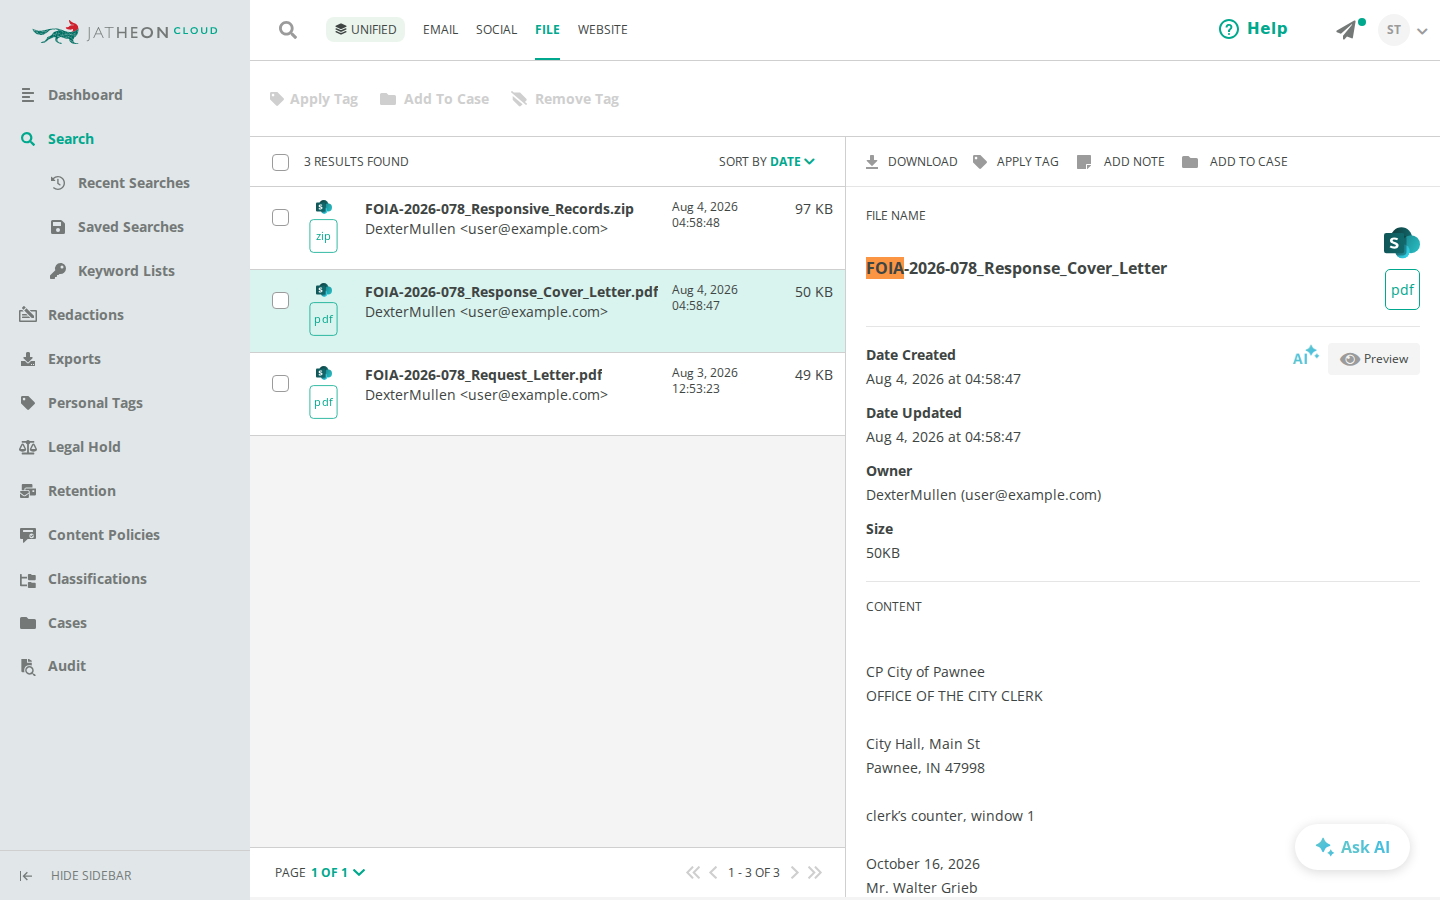This screenshot has height=900, width=1440.
Task: Click Hide Sidebar at bottom left
Action: click(75, 876)
